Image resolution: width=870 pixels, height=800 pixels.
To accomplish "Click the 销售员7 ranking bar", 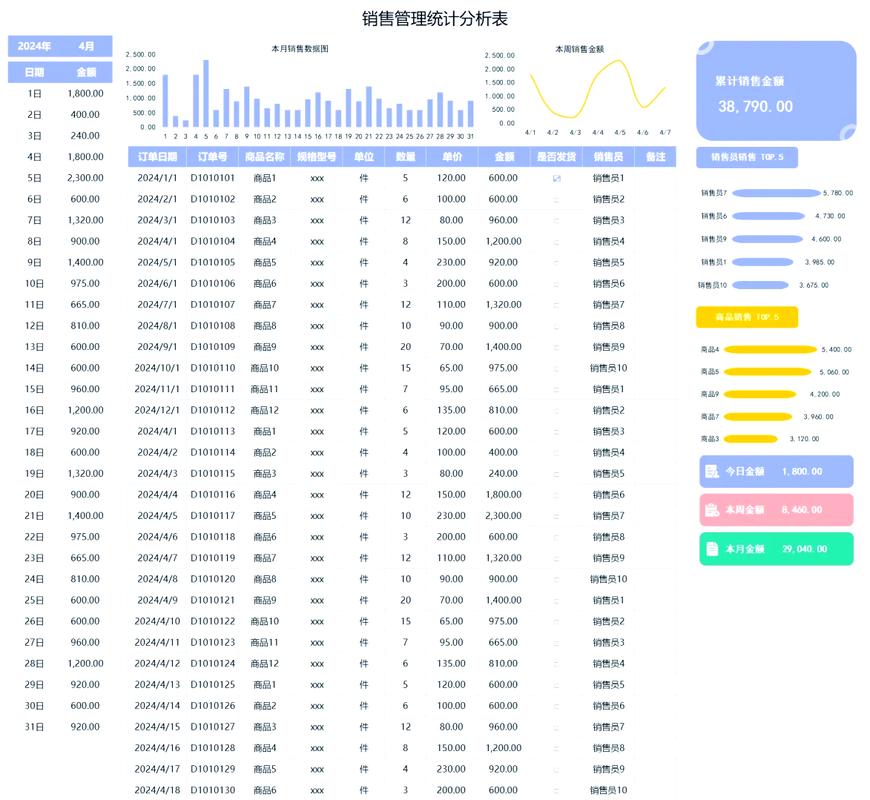I will [x=776, y=193].
